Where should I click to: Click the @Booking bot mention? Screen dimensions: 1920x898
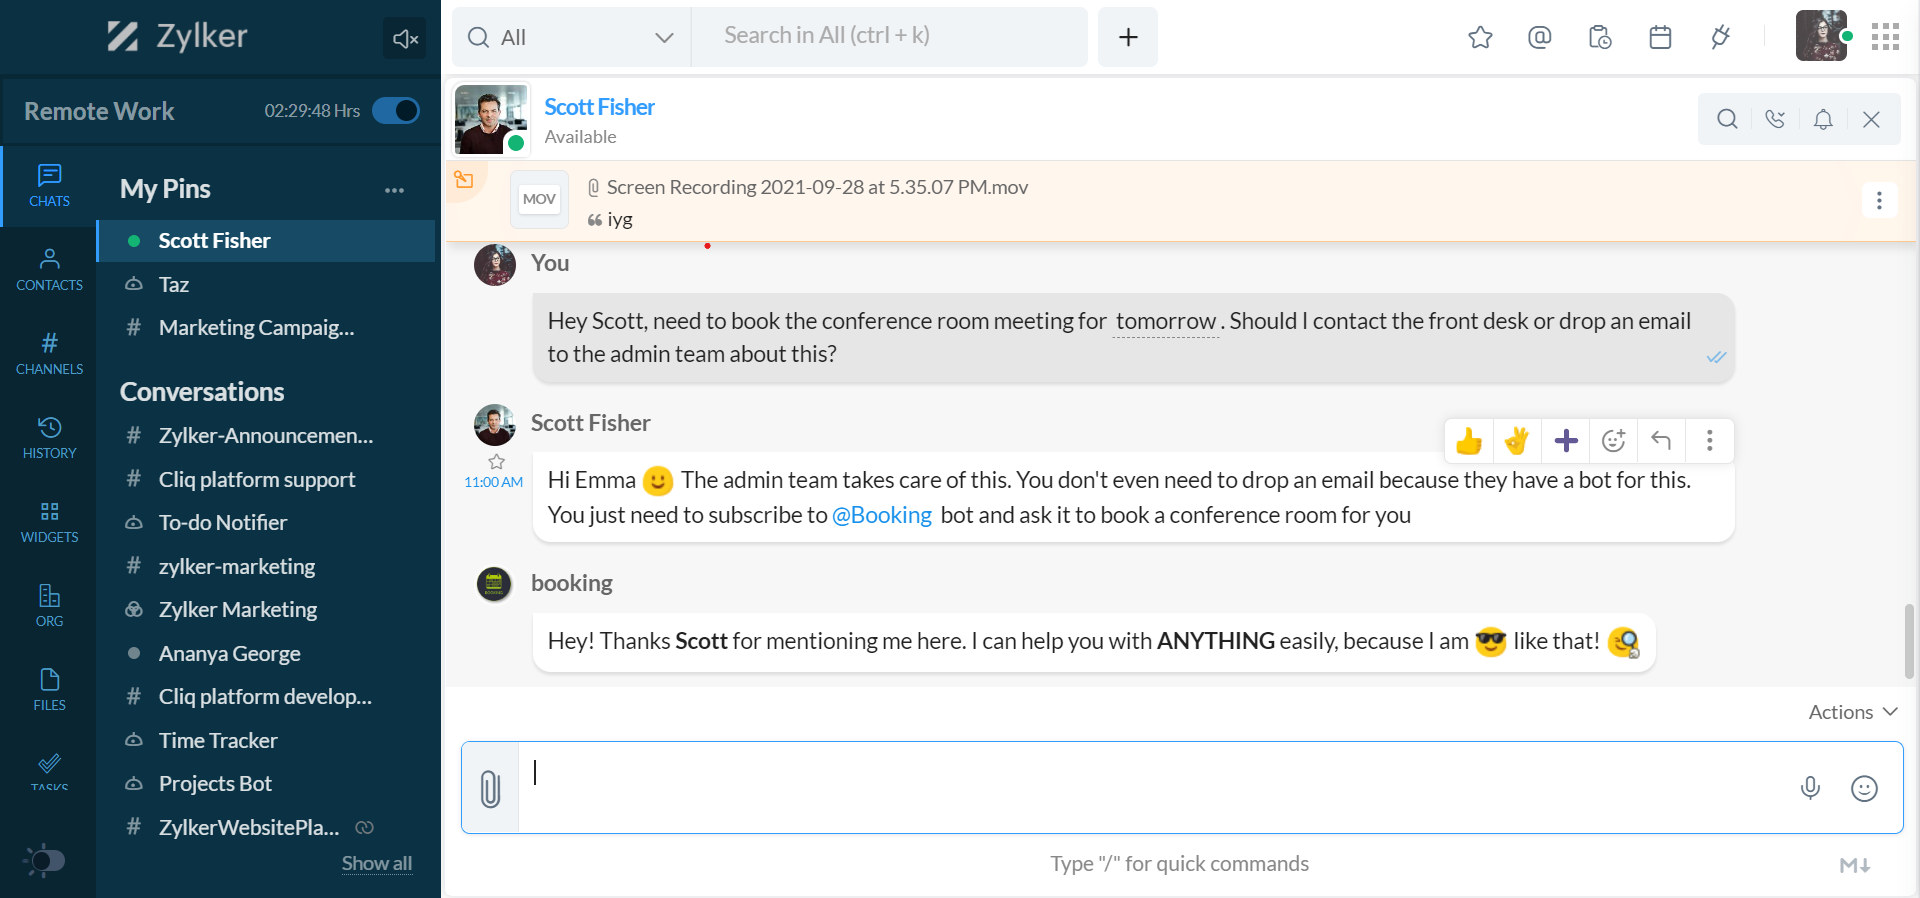[x=882, y=515]
